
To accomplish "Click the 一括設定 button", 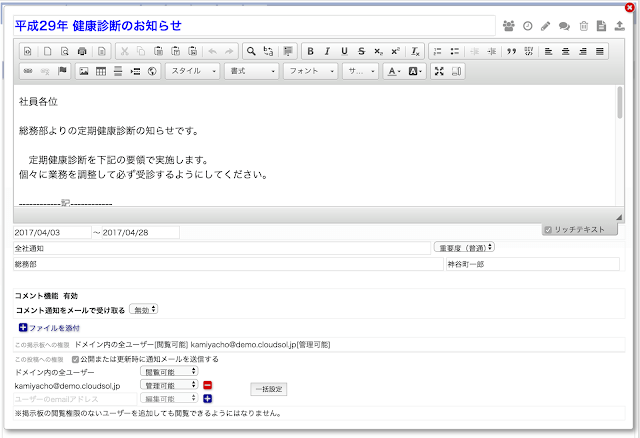I will (x=268, y=387).
